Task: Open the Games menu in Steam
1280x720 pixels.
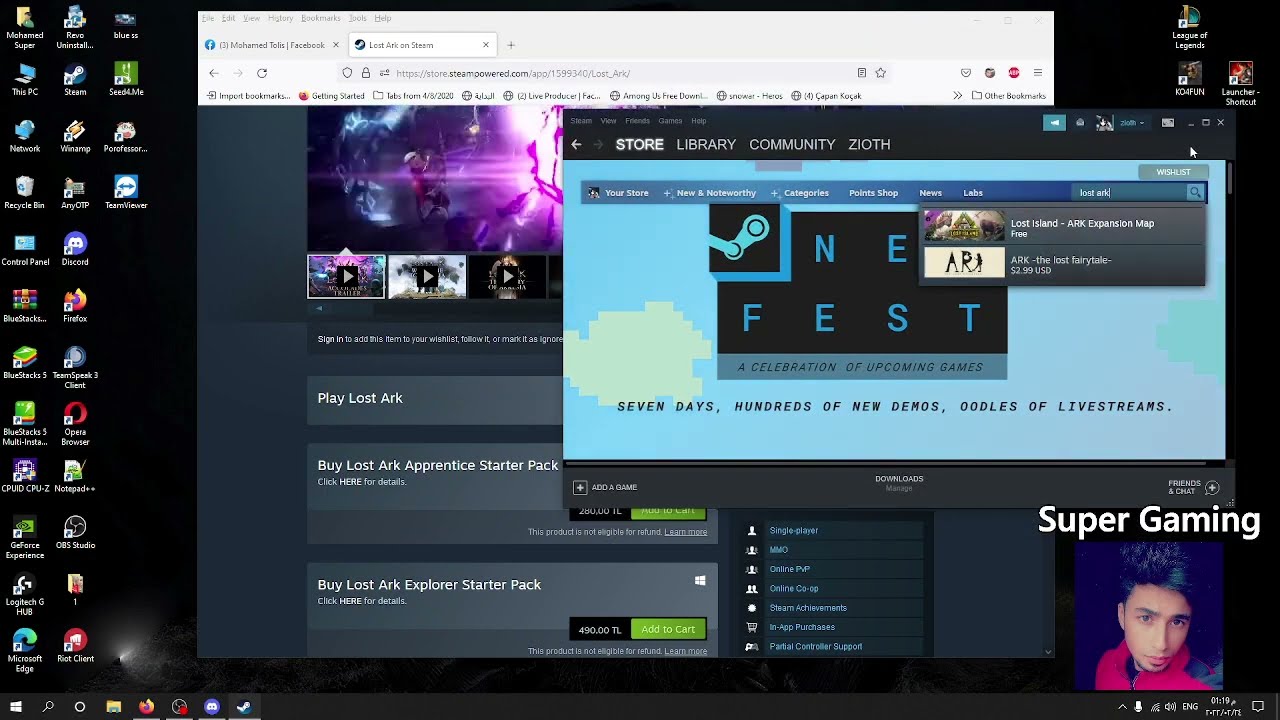Action: tap(670, 121)
